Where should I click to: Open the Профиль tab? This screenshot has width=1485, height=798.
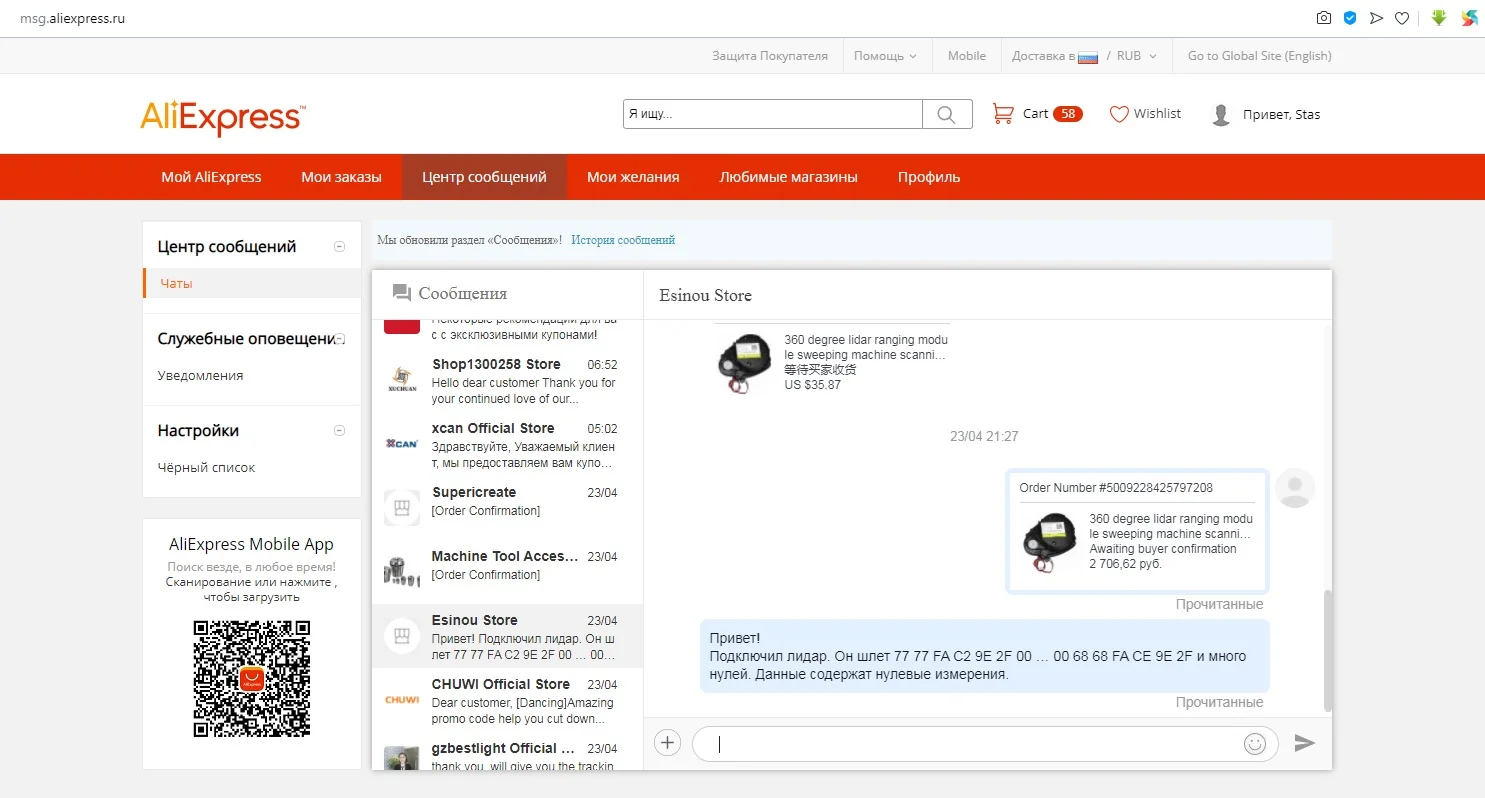pyautogui.click(x=929, y=177)
